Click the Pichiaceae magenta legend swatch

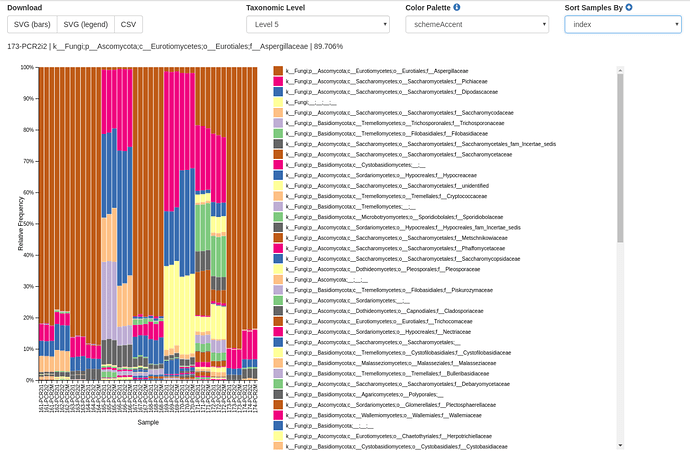[278, 82]
